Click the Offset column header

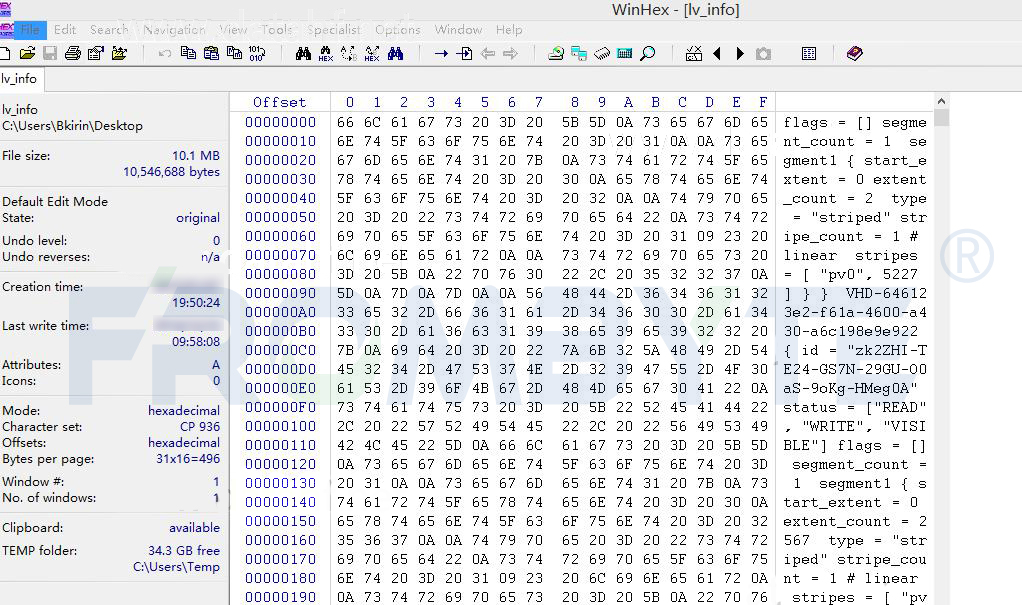point(280,102)
